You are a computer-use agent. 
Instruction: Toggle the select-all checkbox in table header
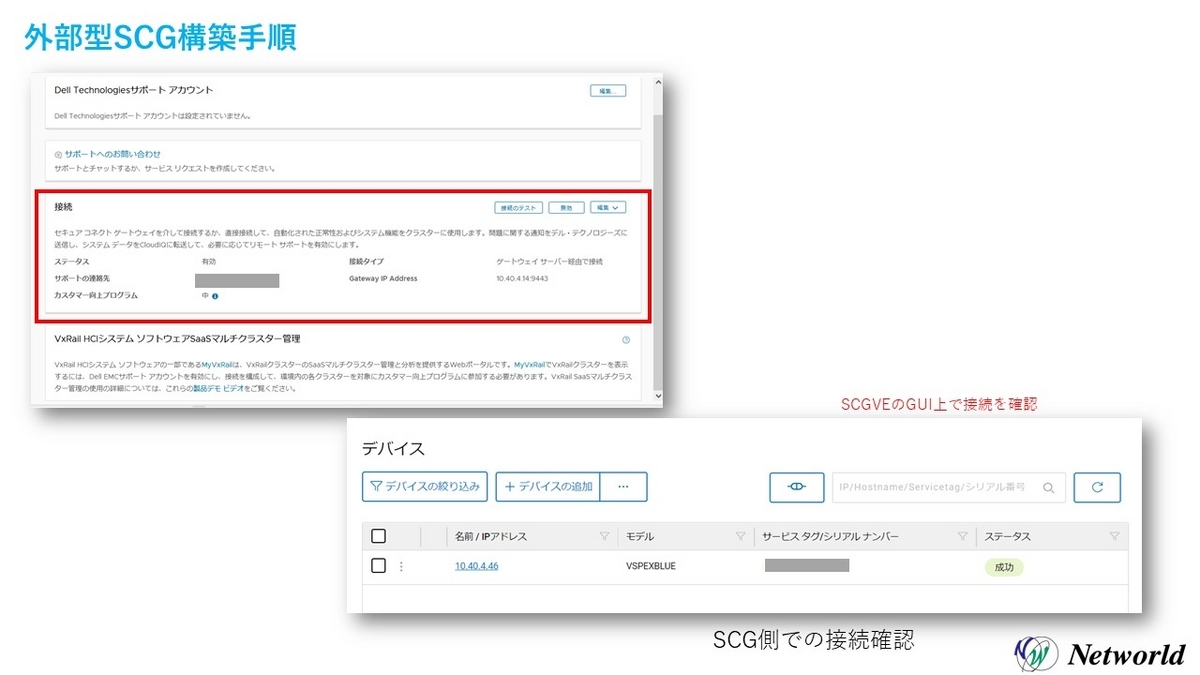click(x=378, y=536)
